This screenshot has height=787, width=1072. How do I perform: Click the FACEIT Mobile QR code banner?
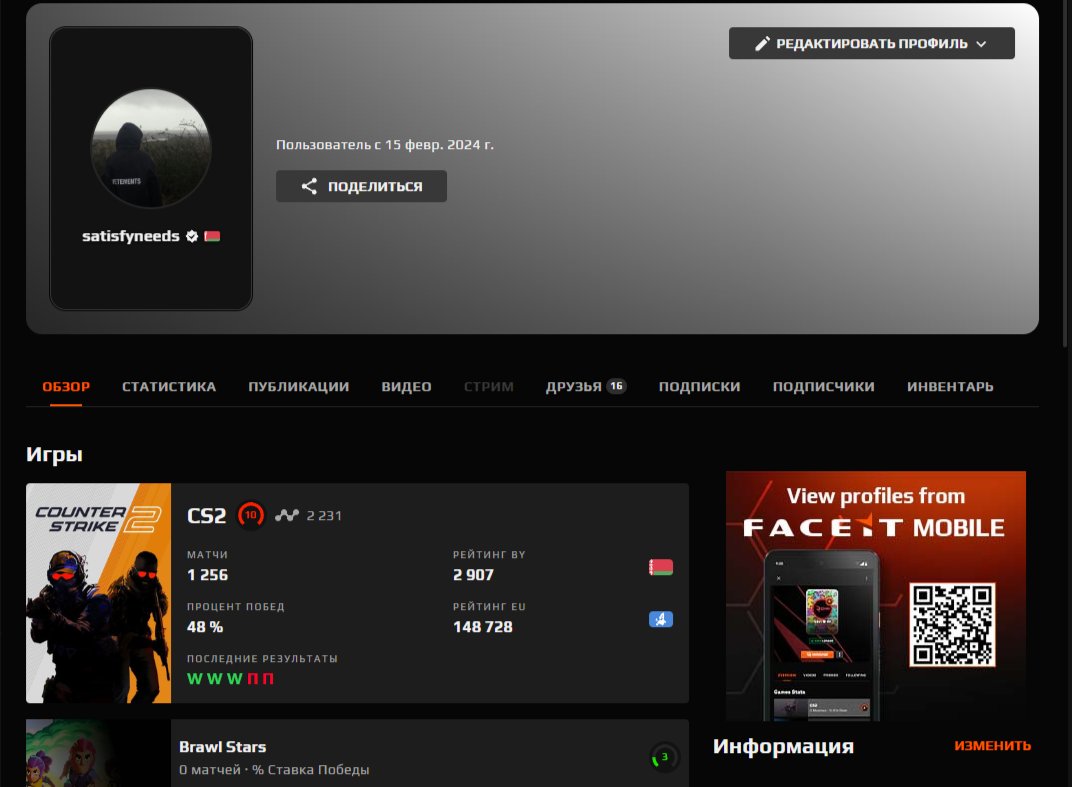(x=875, y=595)
